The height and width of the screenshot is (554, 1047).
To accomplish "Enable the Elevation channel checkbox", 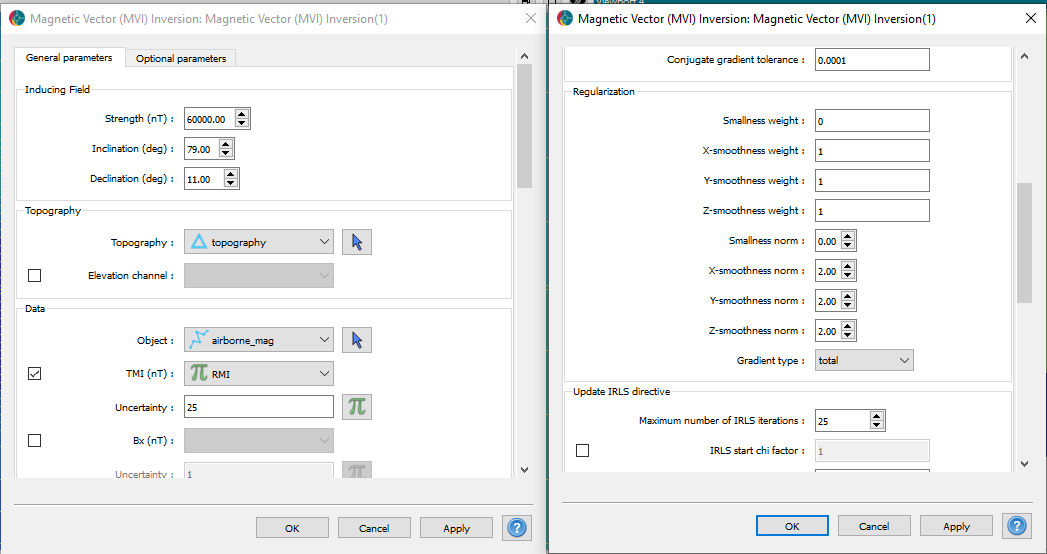I will tap(35, 275).
